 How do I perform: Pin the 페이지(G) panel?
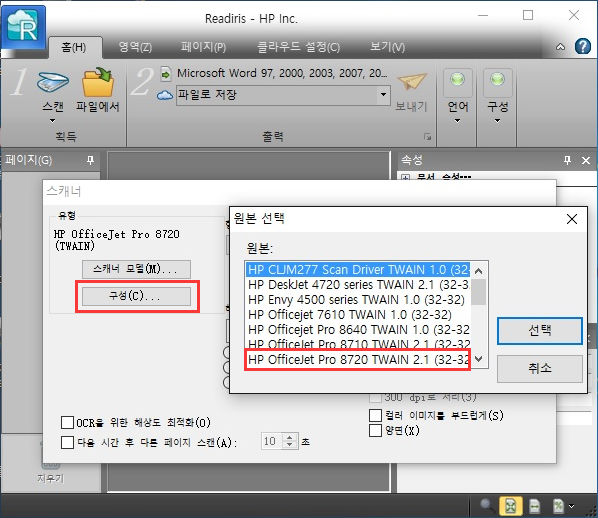[90, 160]
